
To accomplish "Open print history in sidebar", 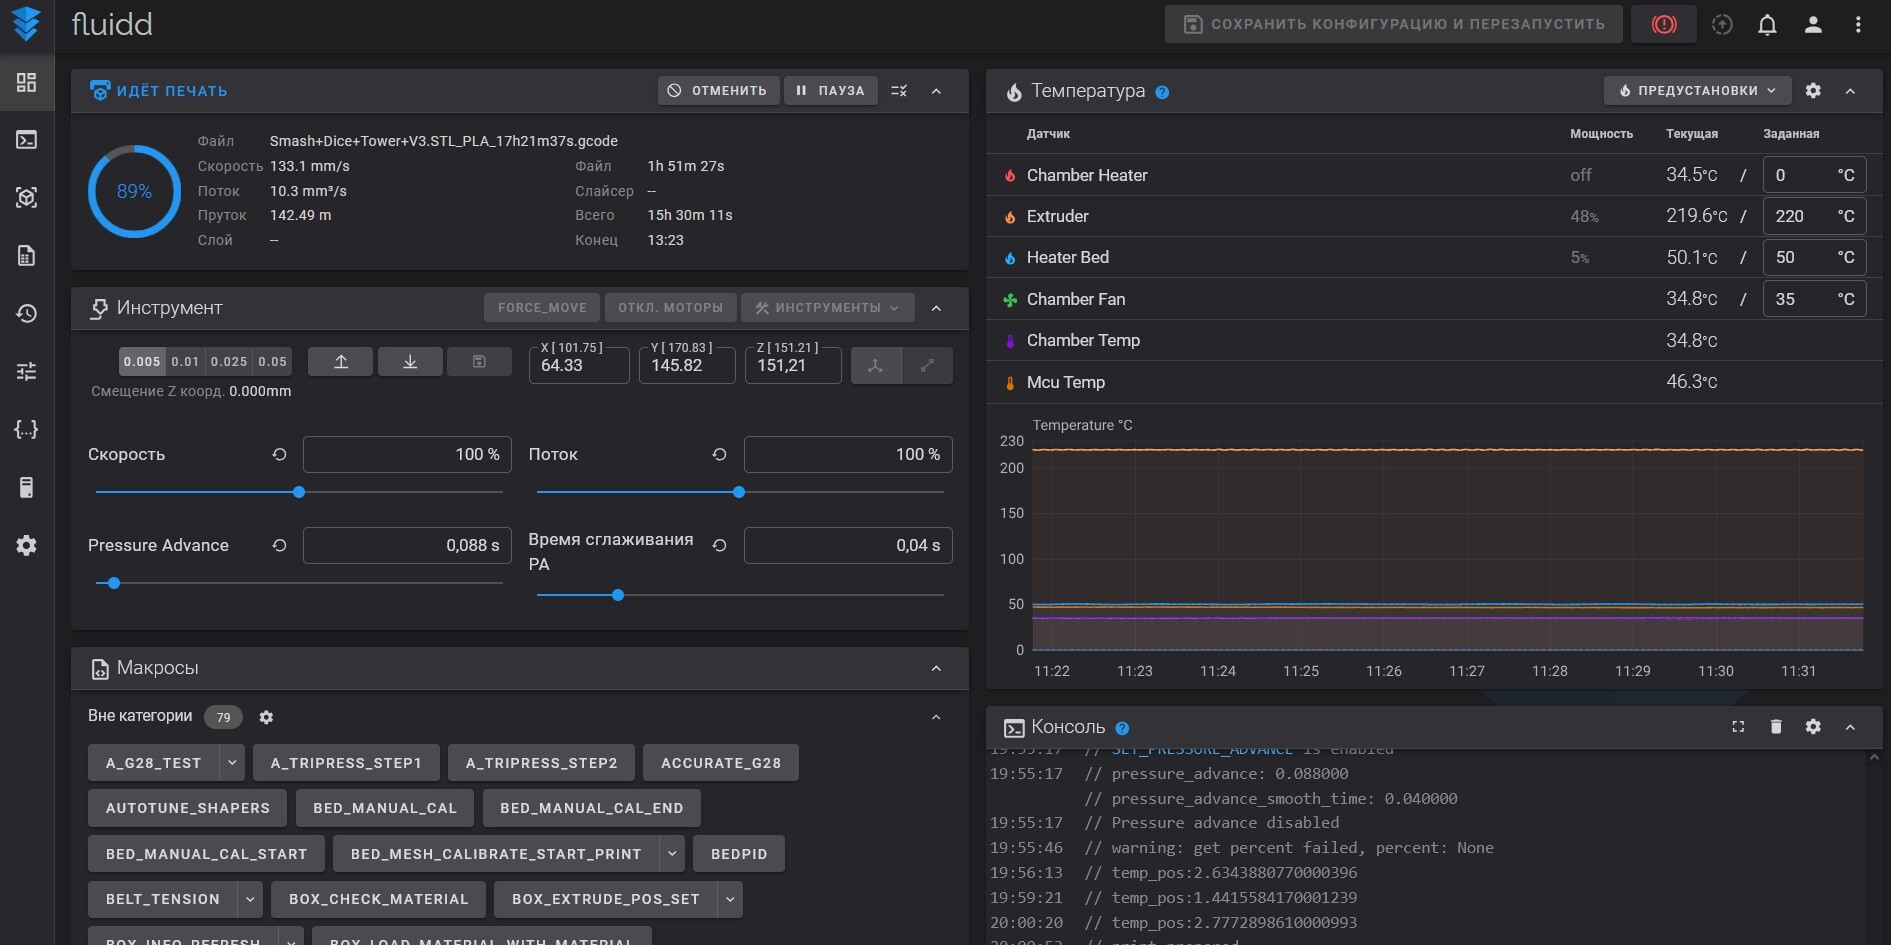I will 27,314.
